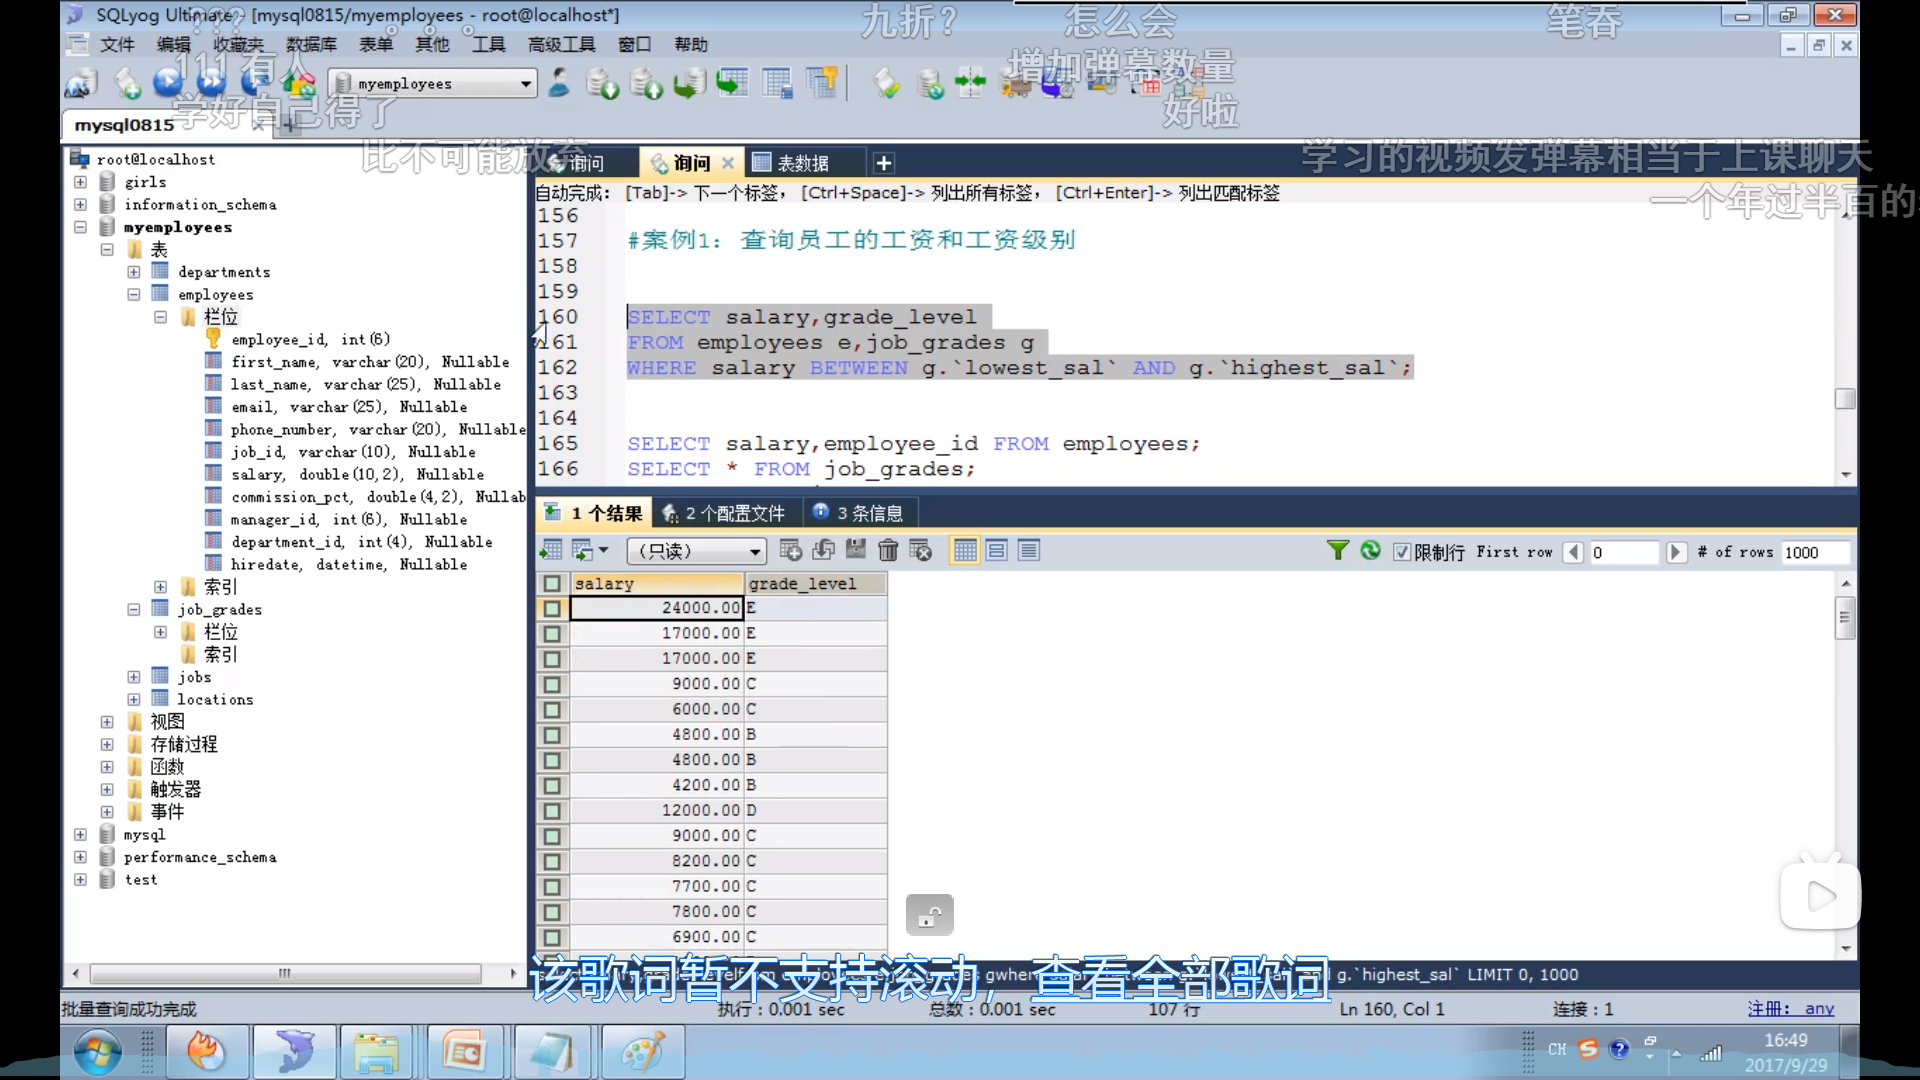This screenshot has width=1920, height=1080.
Task: Click delete selected rows trash icon
Action: [x=888, y=551]
